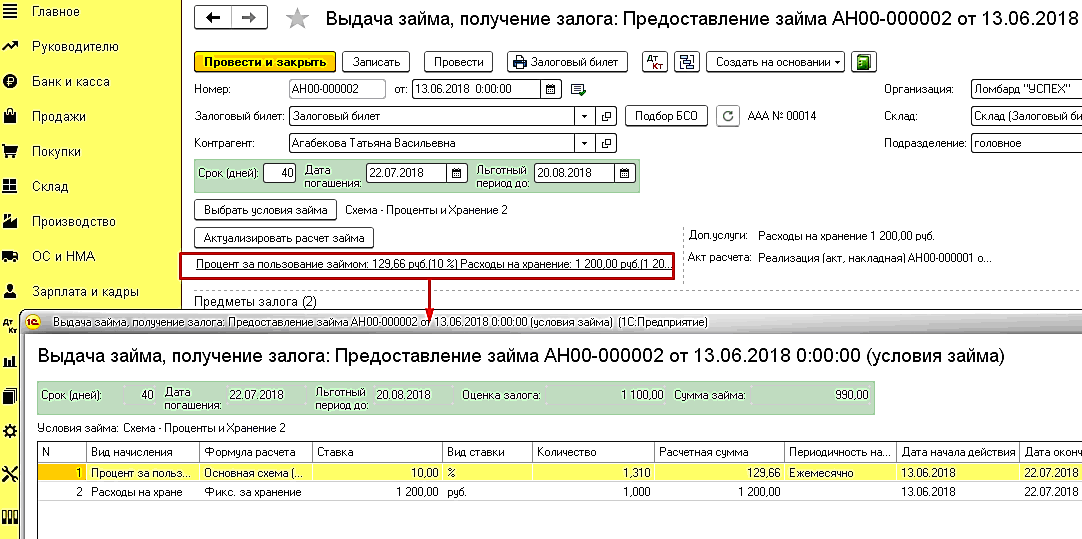
Task: Open the document structure icon in toolbar
Action: [x=687, y=61]
